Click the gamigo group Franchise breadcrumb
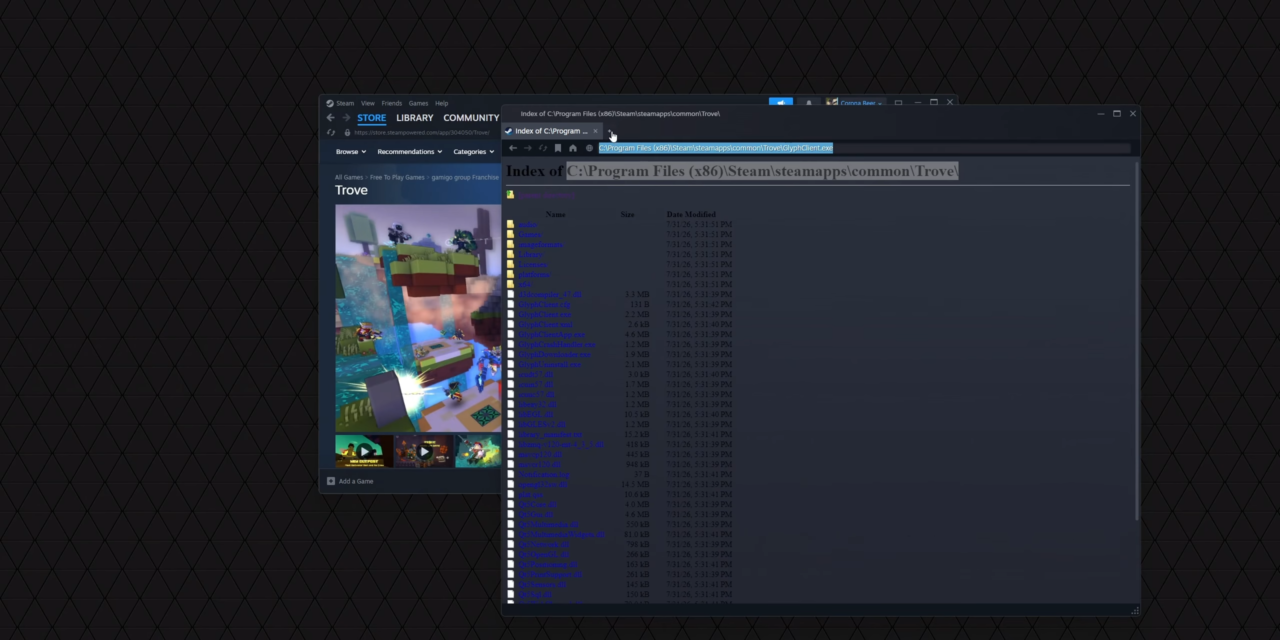1280x640 pixels. tap(464, 177)
